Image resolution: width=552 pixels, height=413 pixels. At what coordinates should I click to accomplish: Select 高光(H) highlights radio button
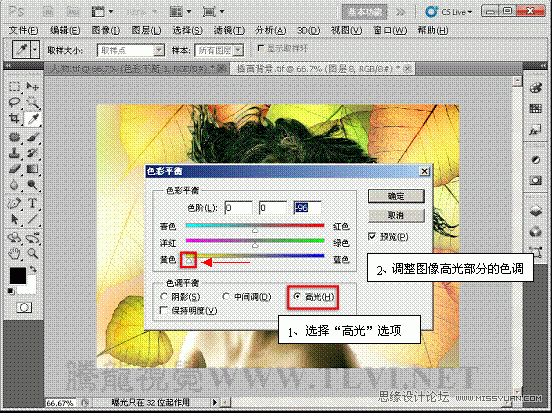(x=297, y=296)
